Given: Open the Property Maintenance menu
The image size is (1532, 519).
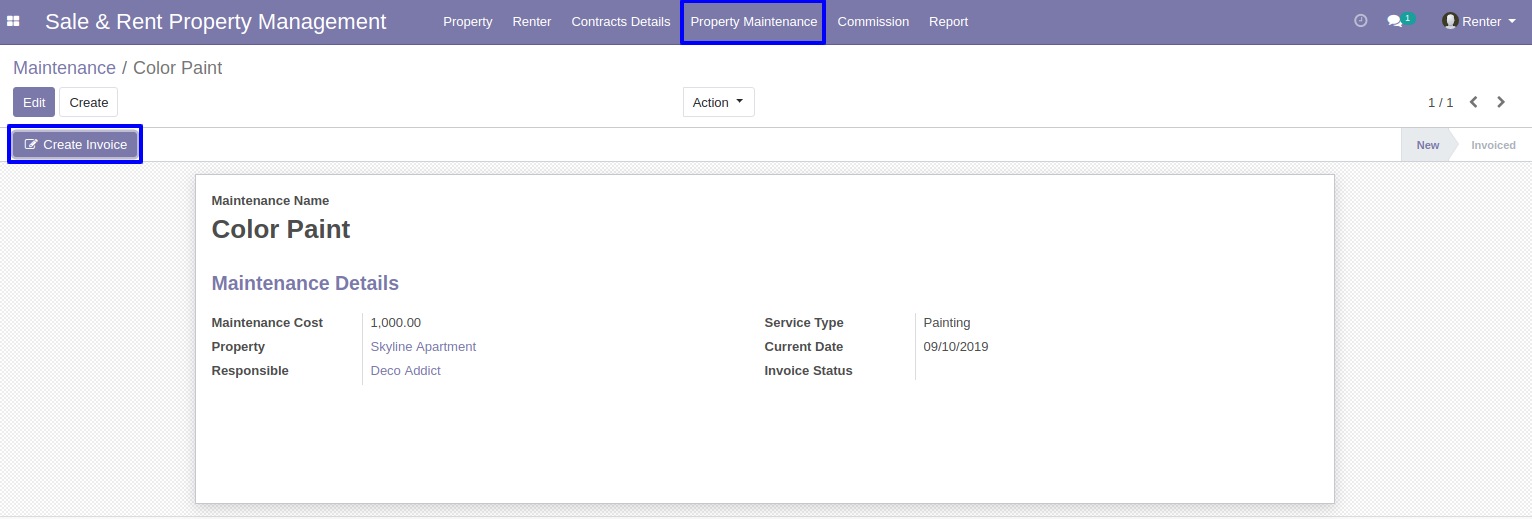Looking at the screenshot, I should pyautogui.click(x=754, y=22).
